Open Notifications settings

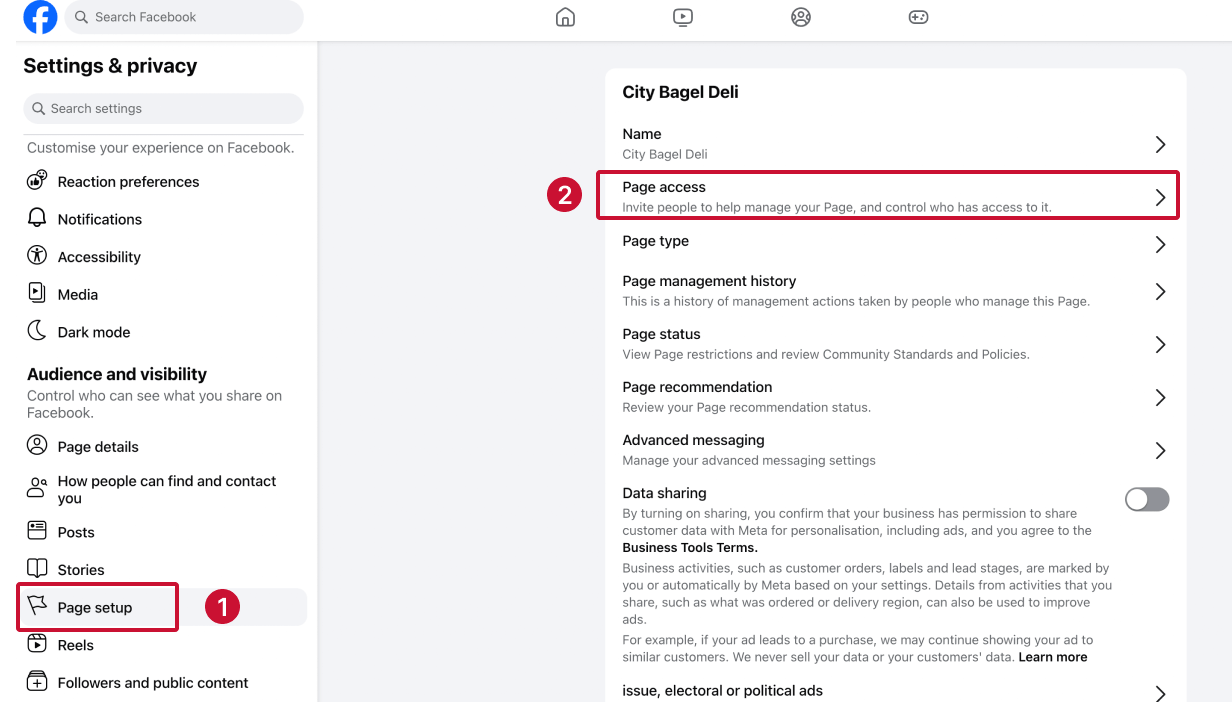100,219
